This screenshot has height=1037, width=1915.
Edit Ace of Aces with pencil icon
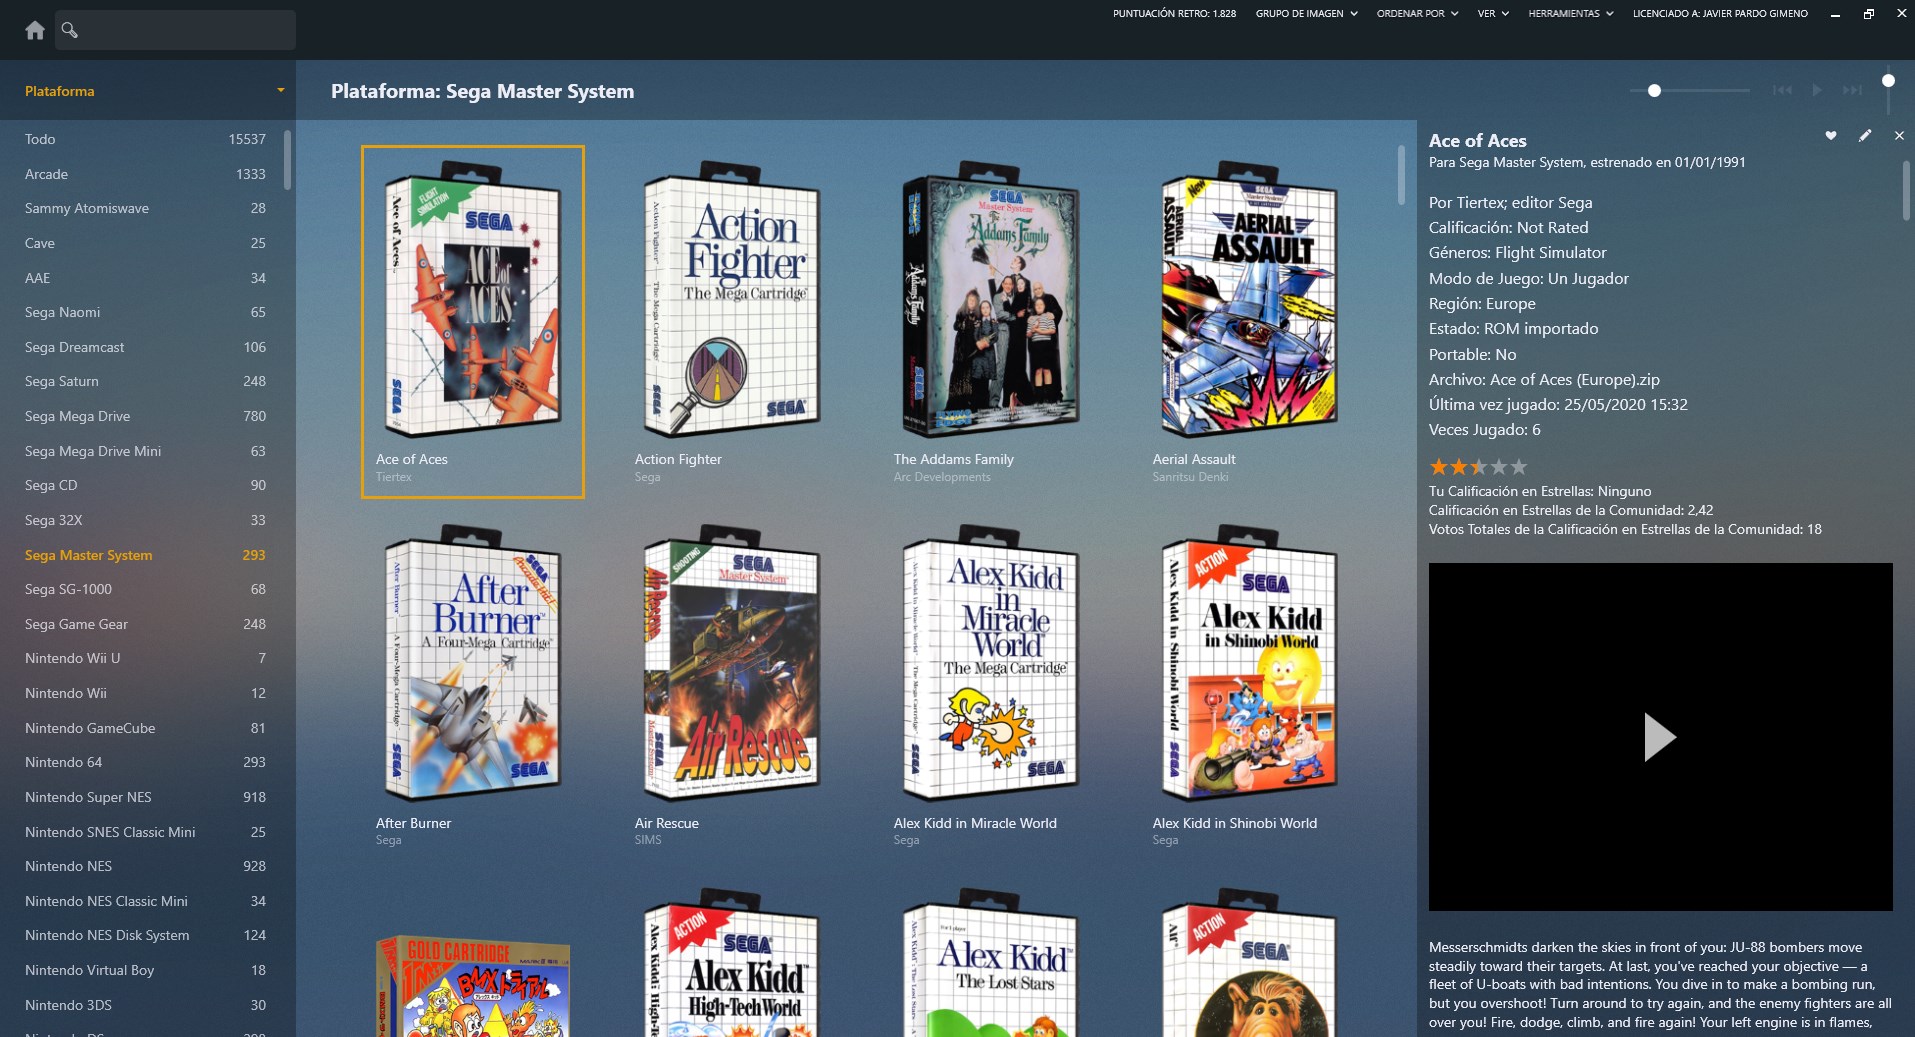(x=1865, y=136)
